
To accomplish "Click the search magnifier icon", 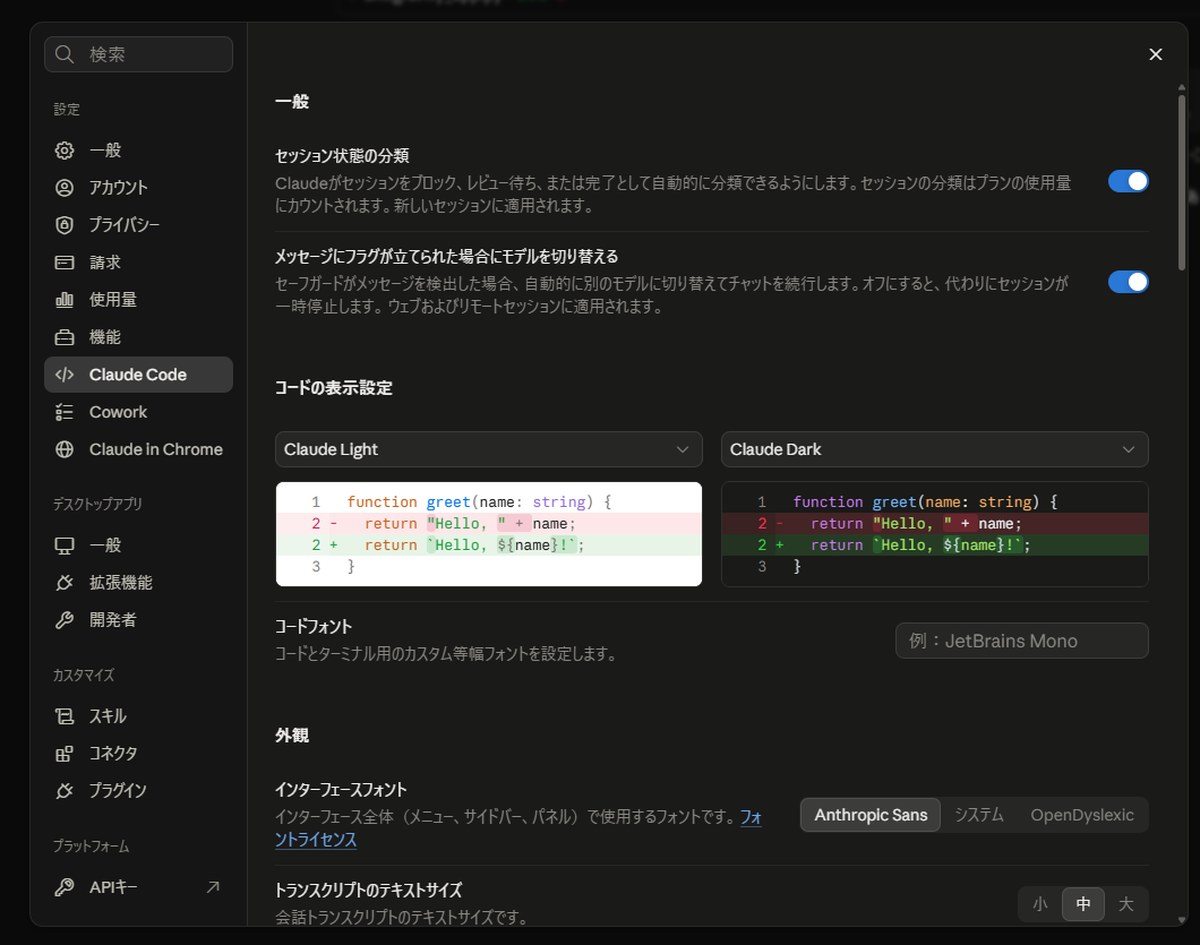I will (x=65, y=54).
